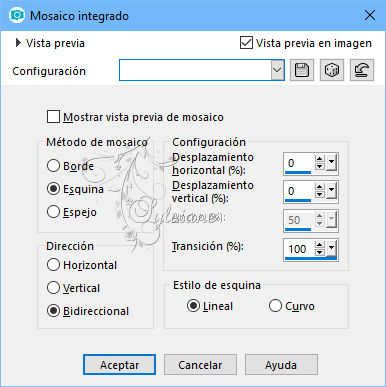Choose Horizontal direction option
This screenshot has width=386, height=387.
(x=53, y=265)
